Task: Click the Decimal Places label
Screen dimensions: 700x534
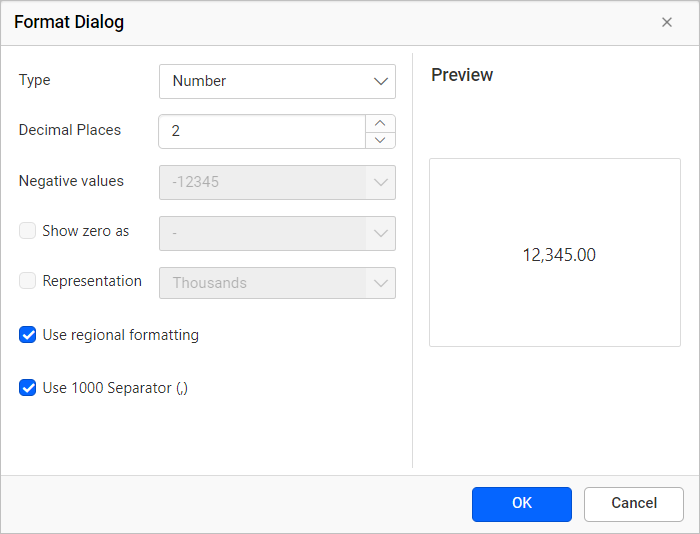Action: [x=70, y=130]
